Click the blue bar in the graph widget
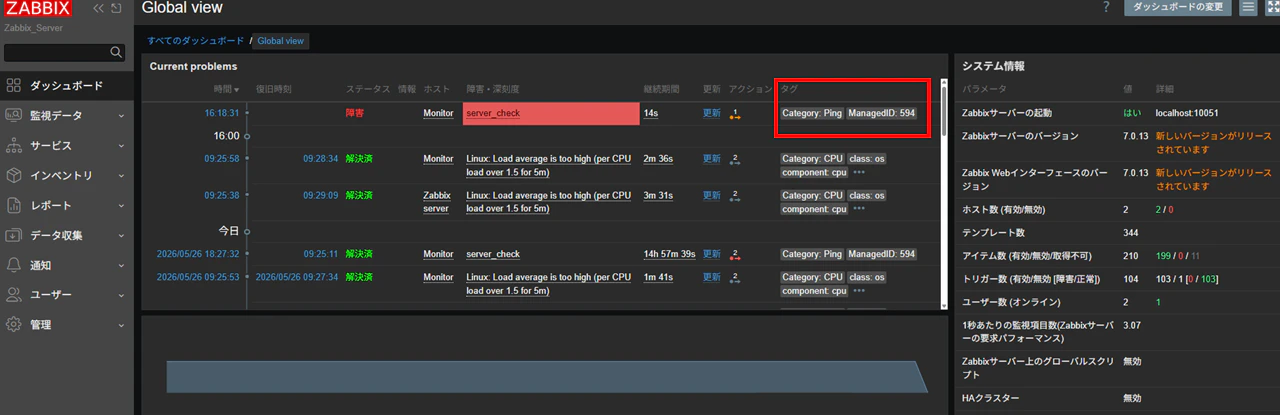The width and height of the screenshot is (1280, 415). click(x=546, y=377)
